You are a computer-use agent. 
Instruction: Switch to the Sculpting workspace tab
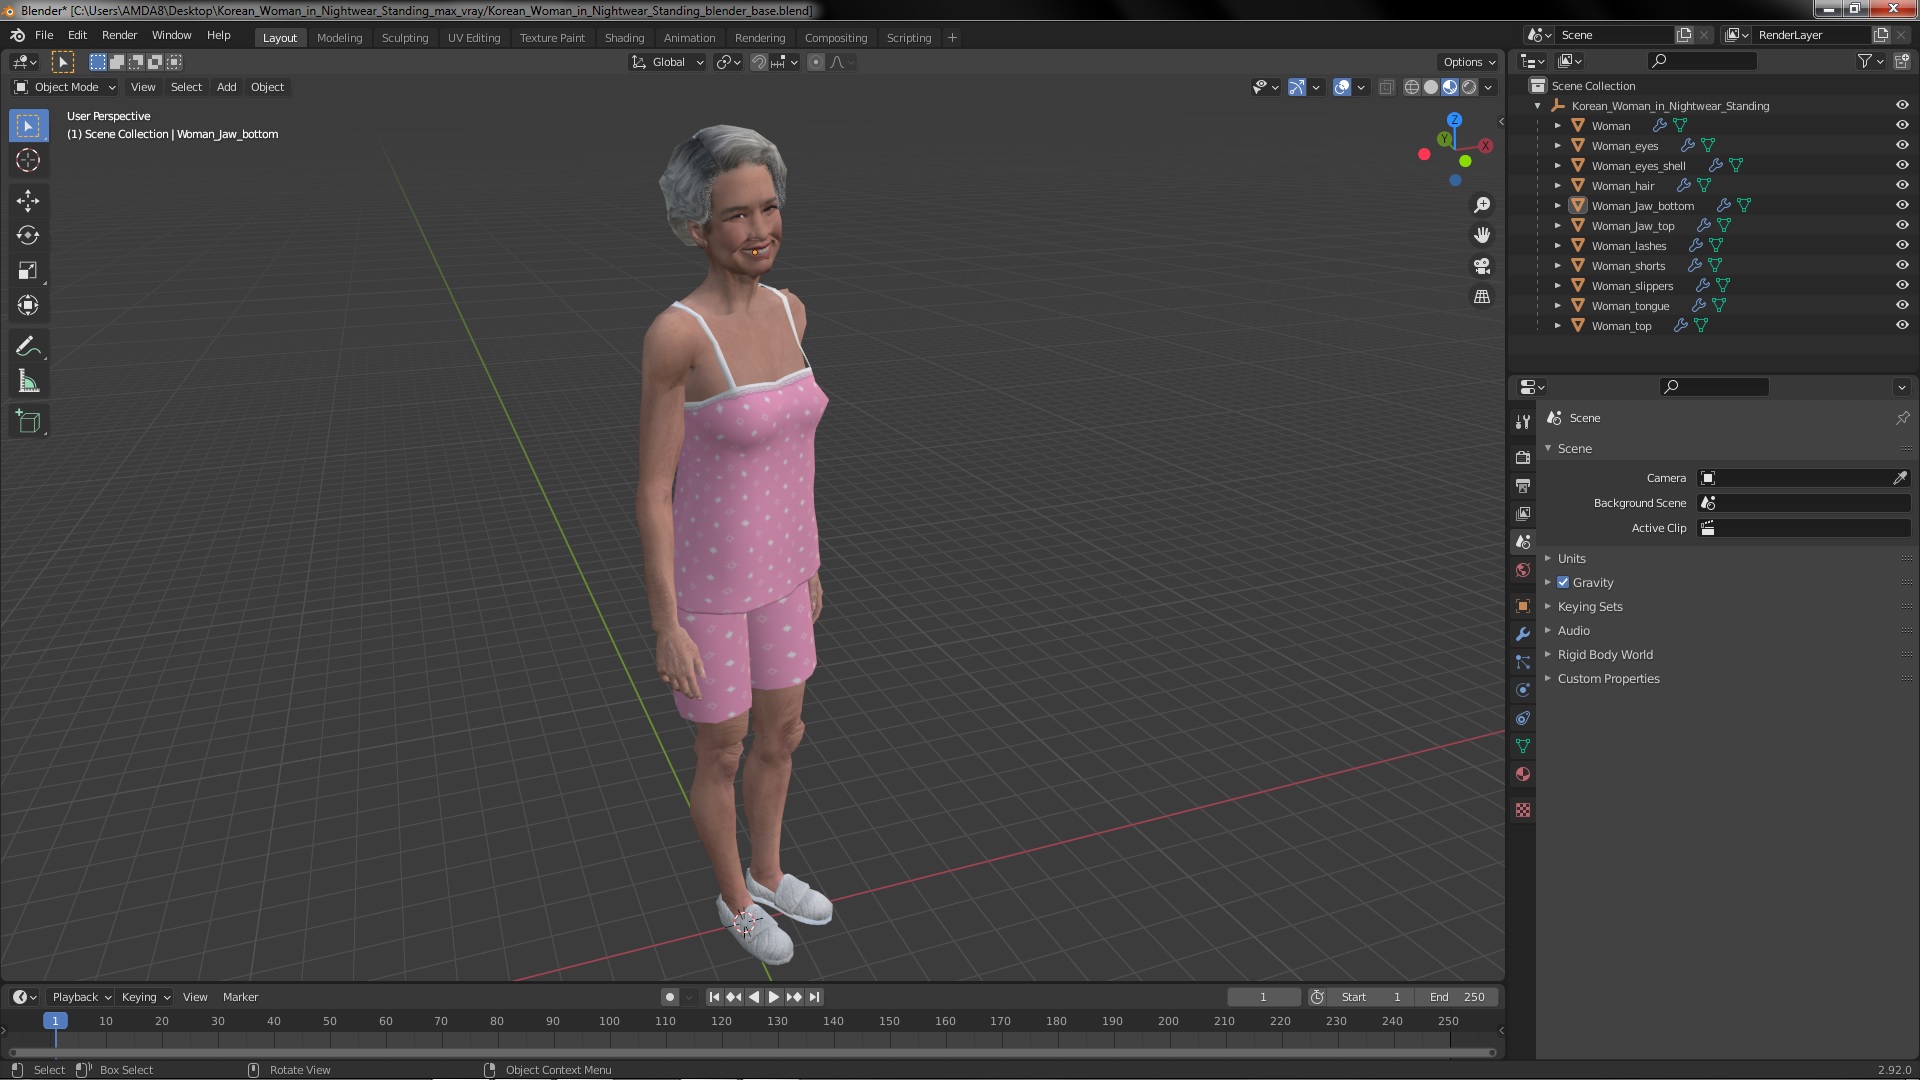pyautogui.click(x=404, y=38)
